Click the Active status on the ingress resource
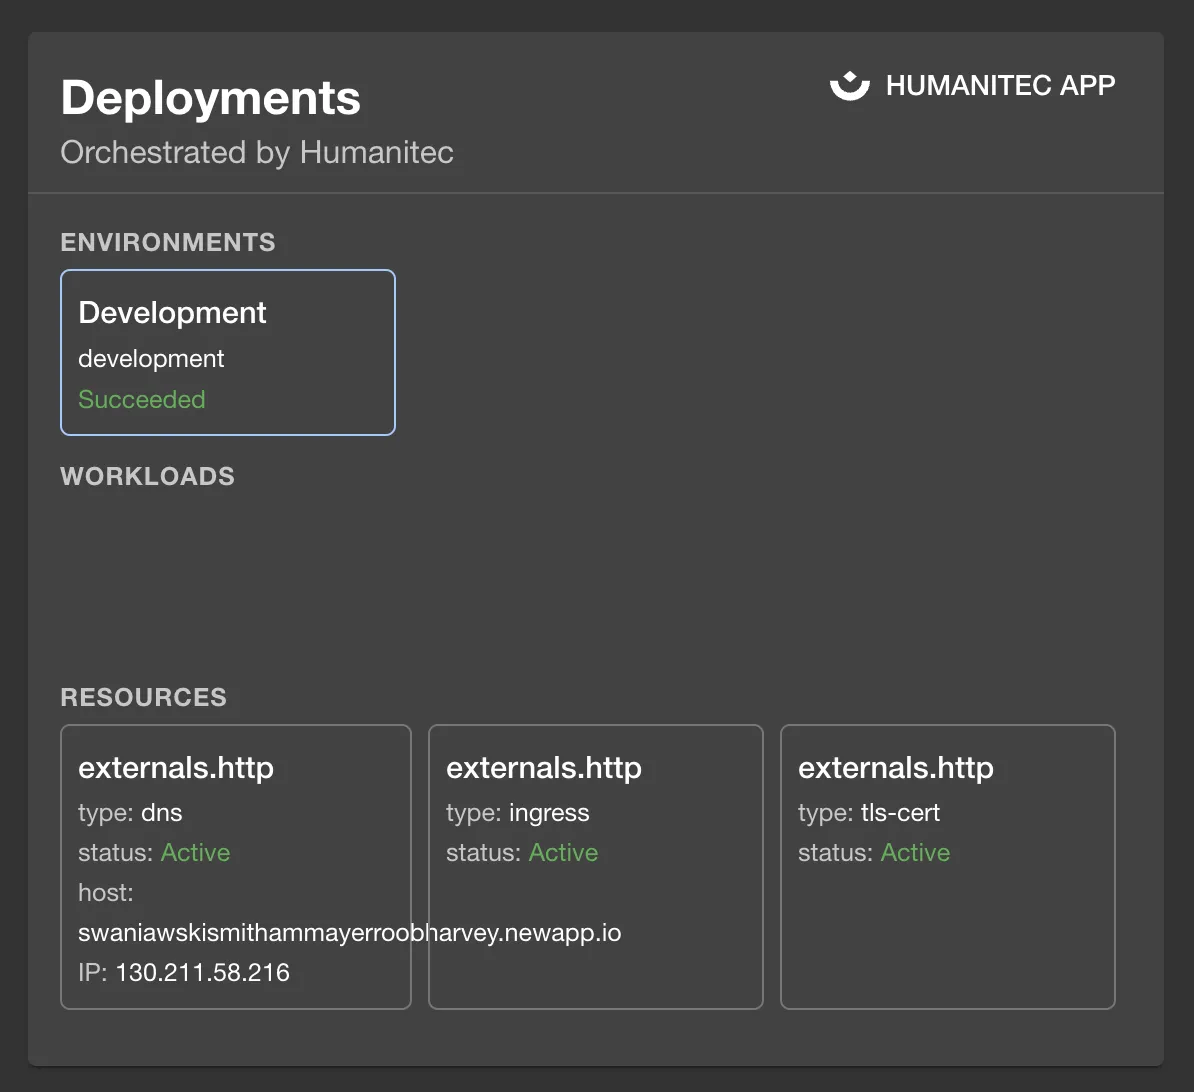The height and width of the screenshot is (1092, 1194). 563,852
